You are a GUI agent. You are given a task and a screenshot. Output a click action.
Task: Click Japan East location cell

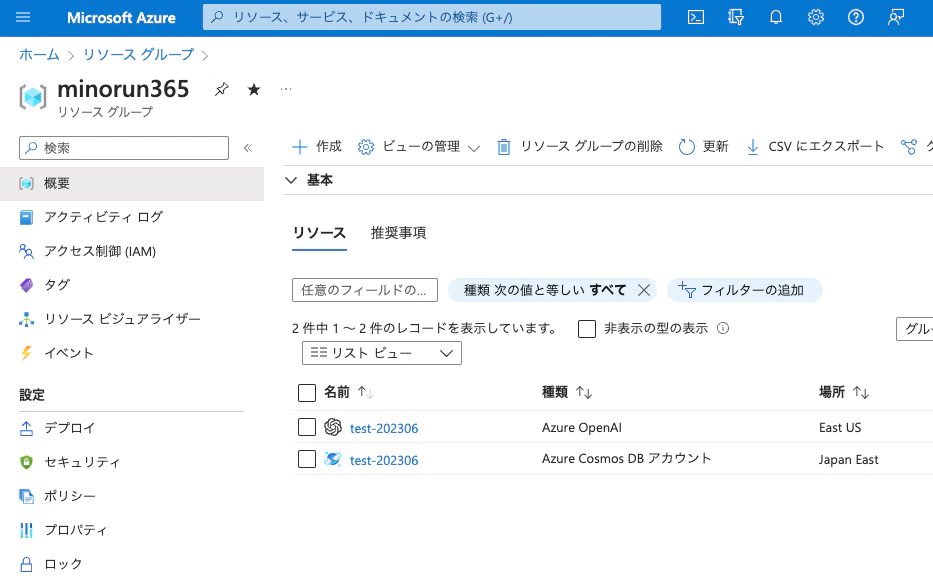[849, 459]
